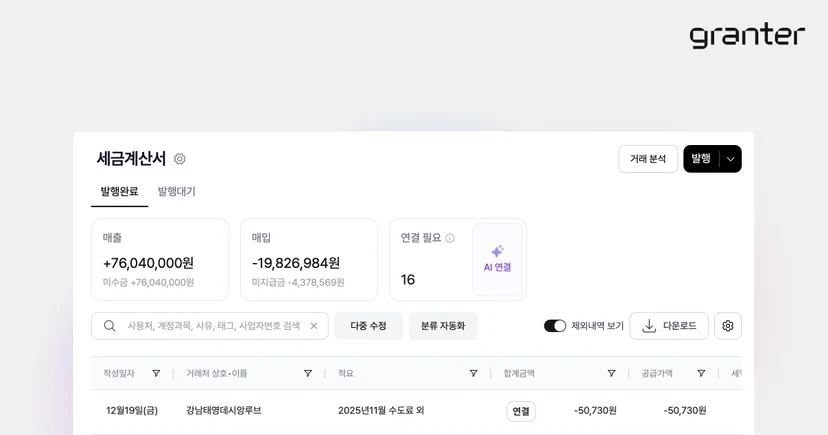The image size is (828, 435).
Task: Clear search with the X icon
Action: tap(314, 326)
